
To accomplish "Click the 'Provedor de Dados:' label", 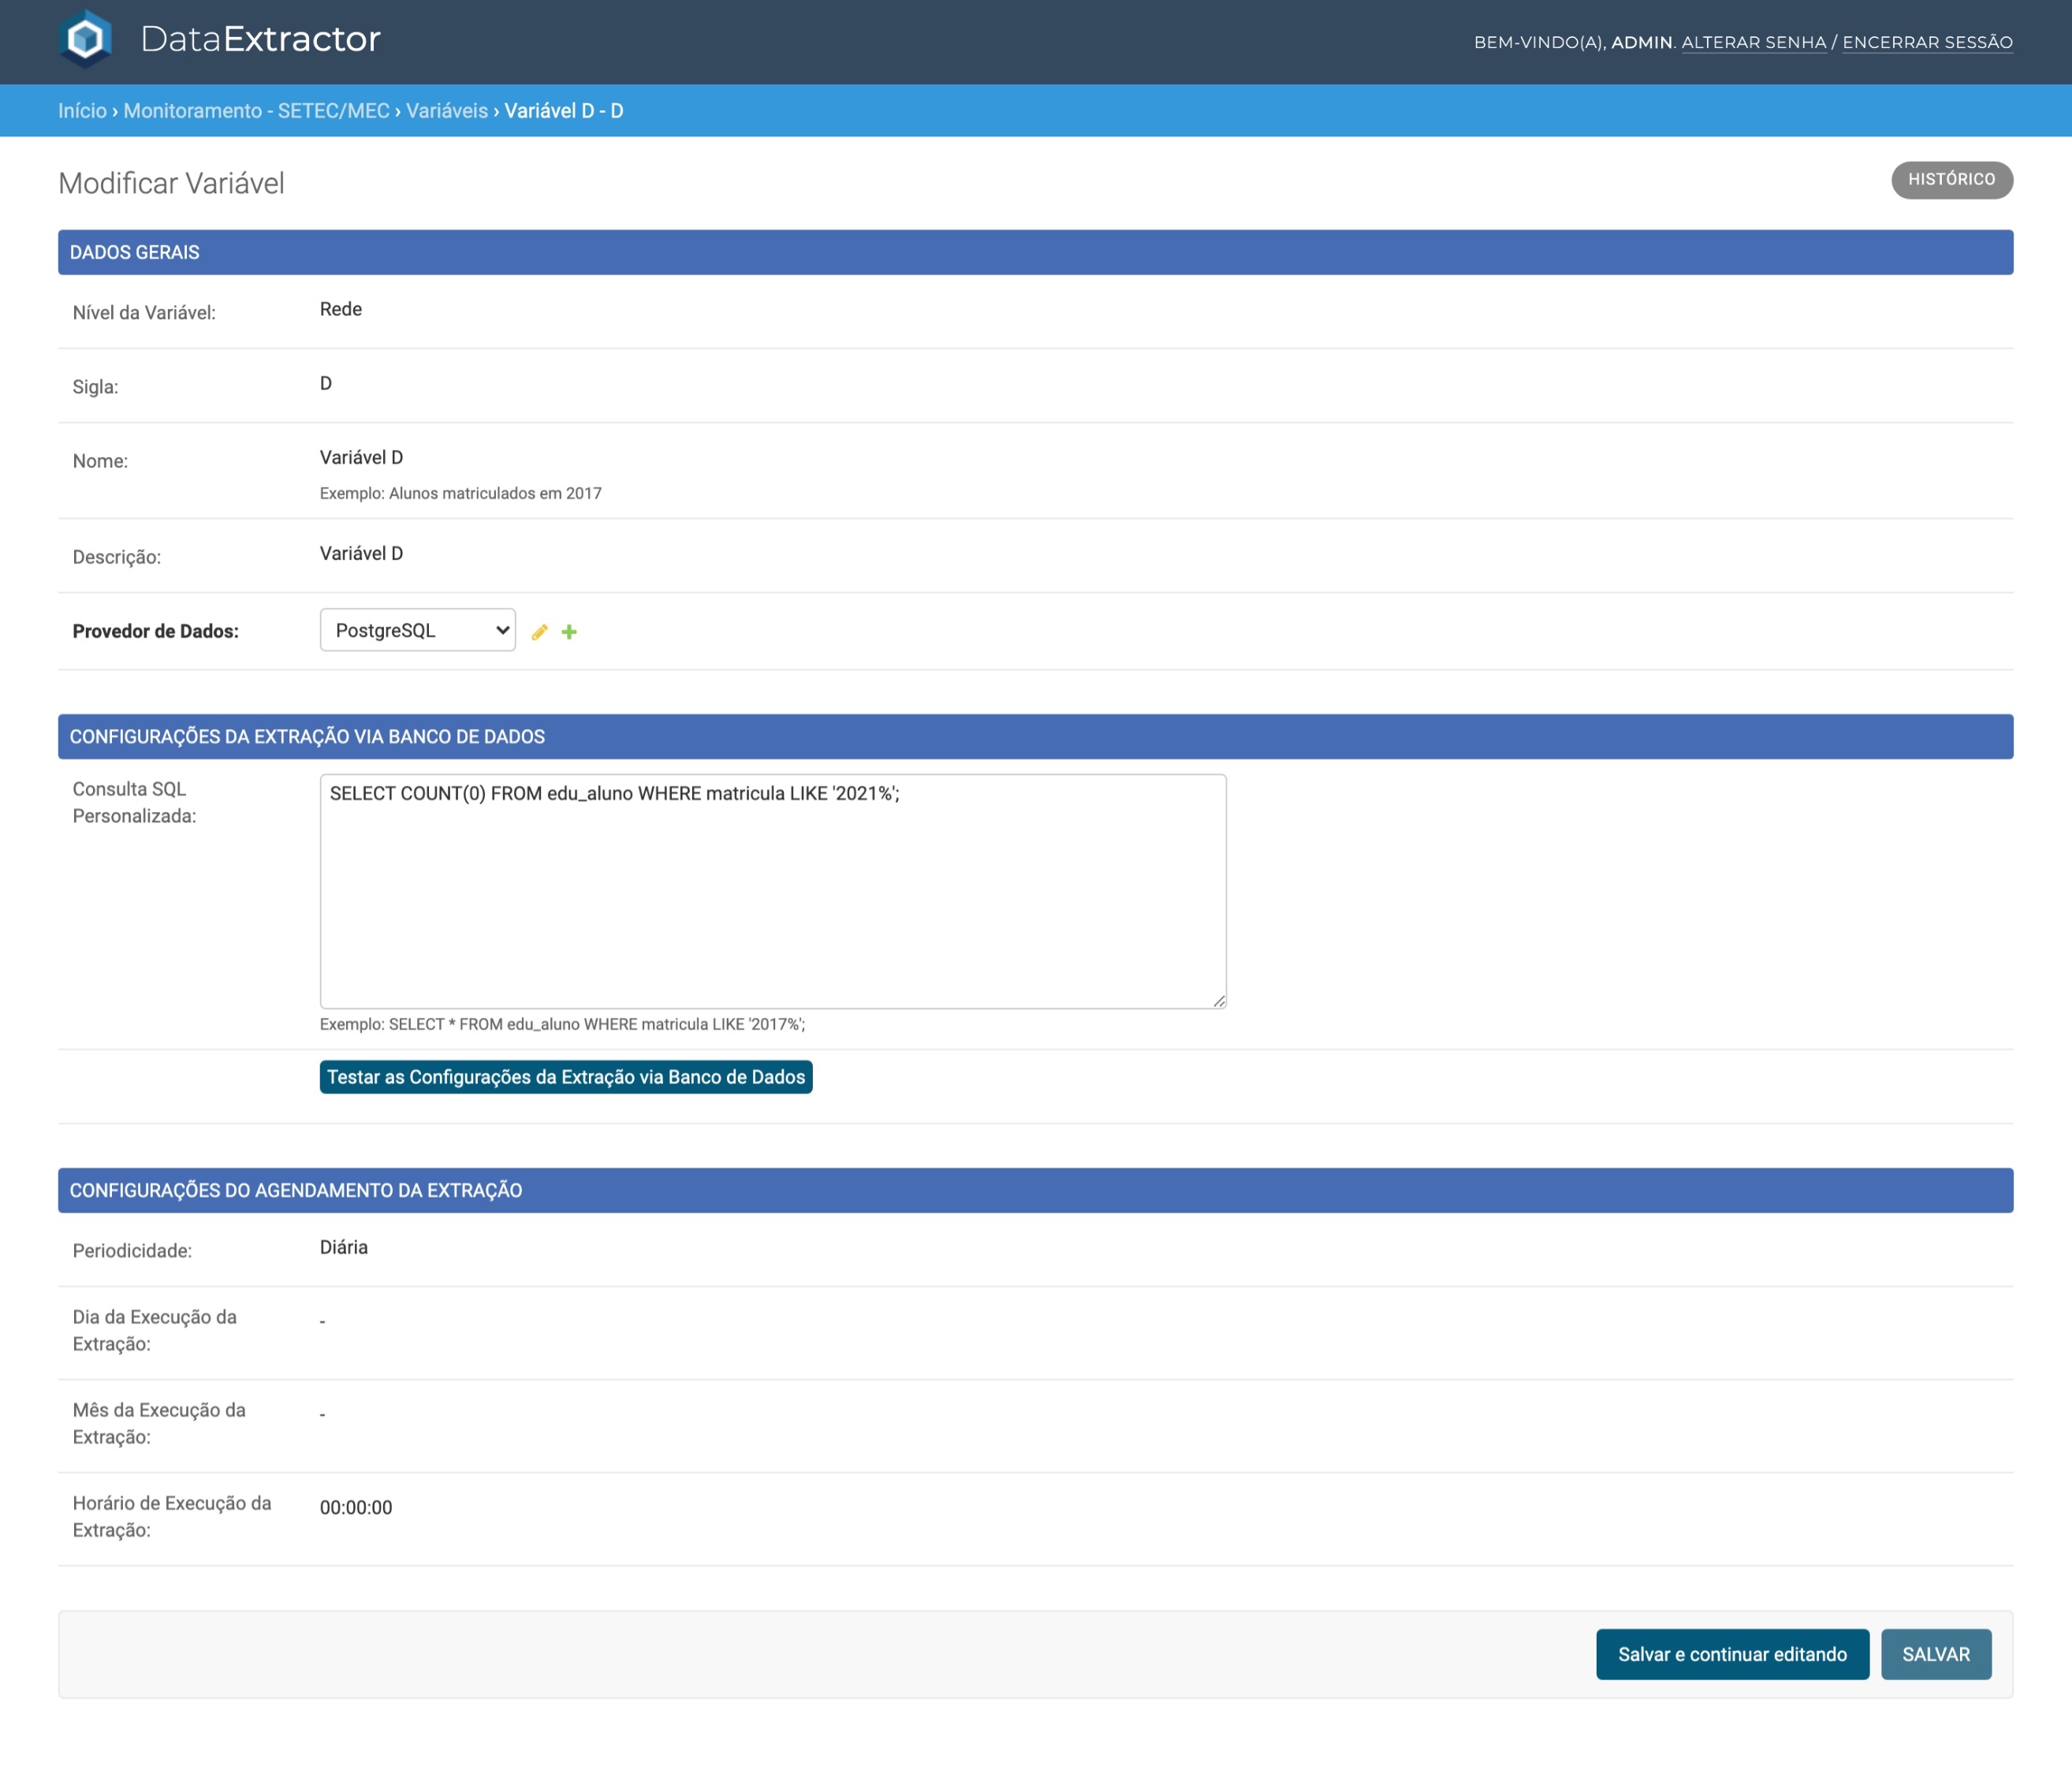I will (156, 631).
